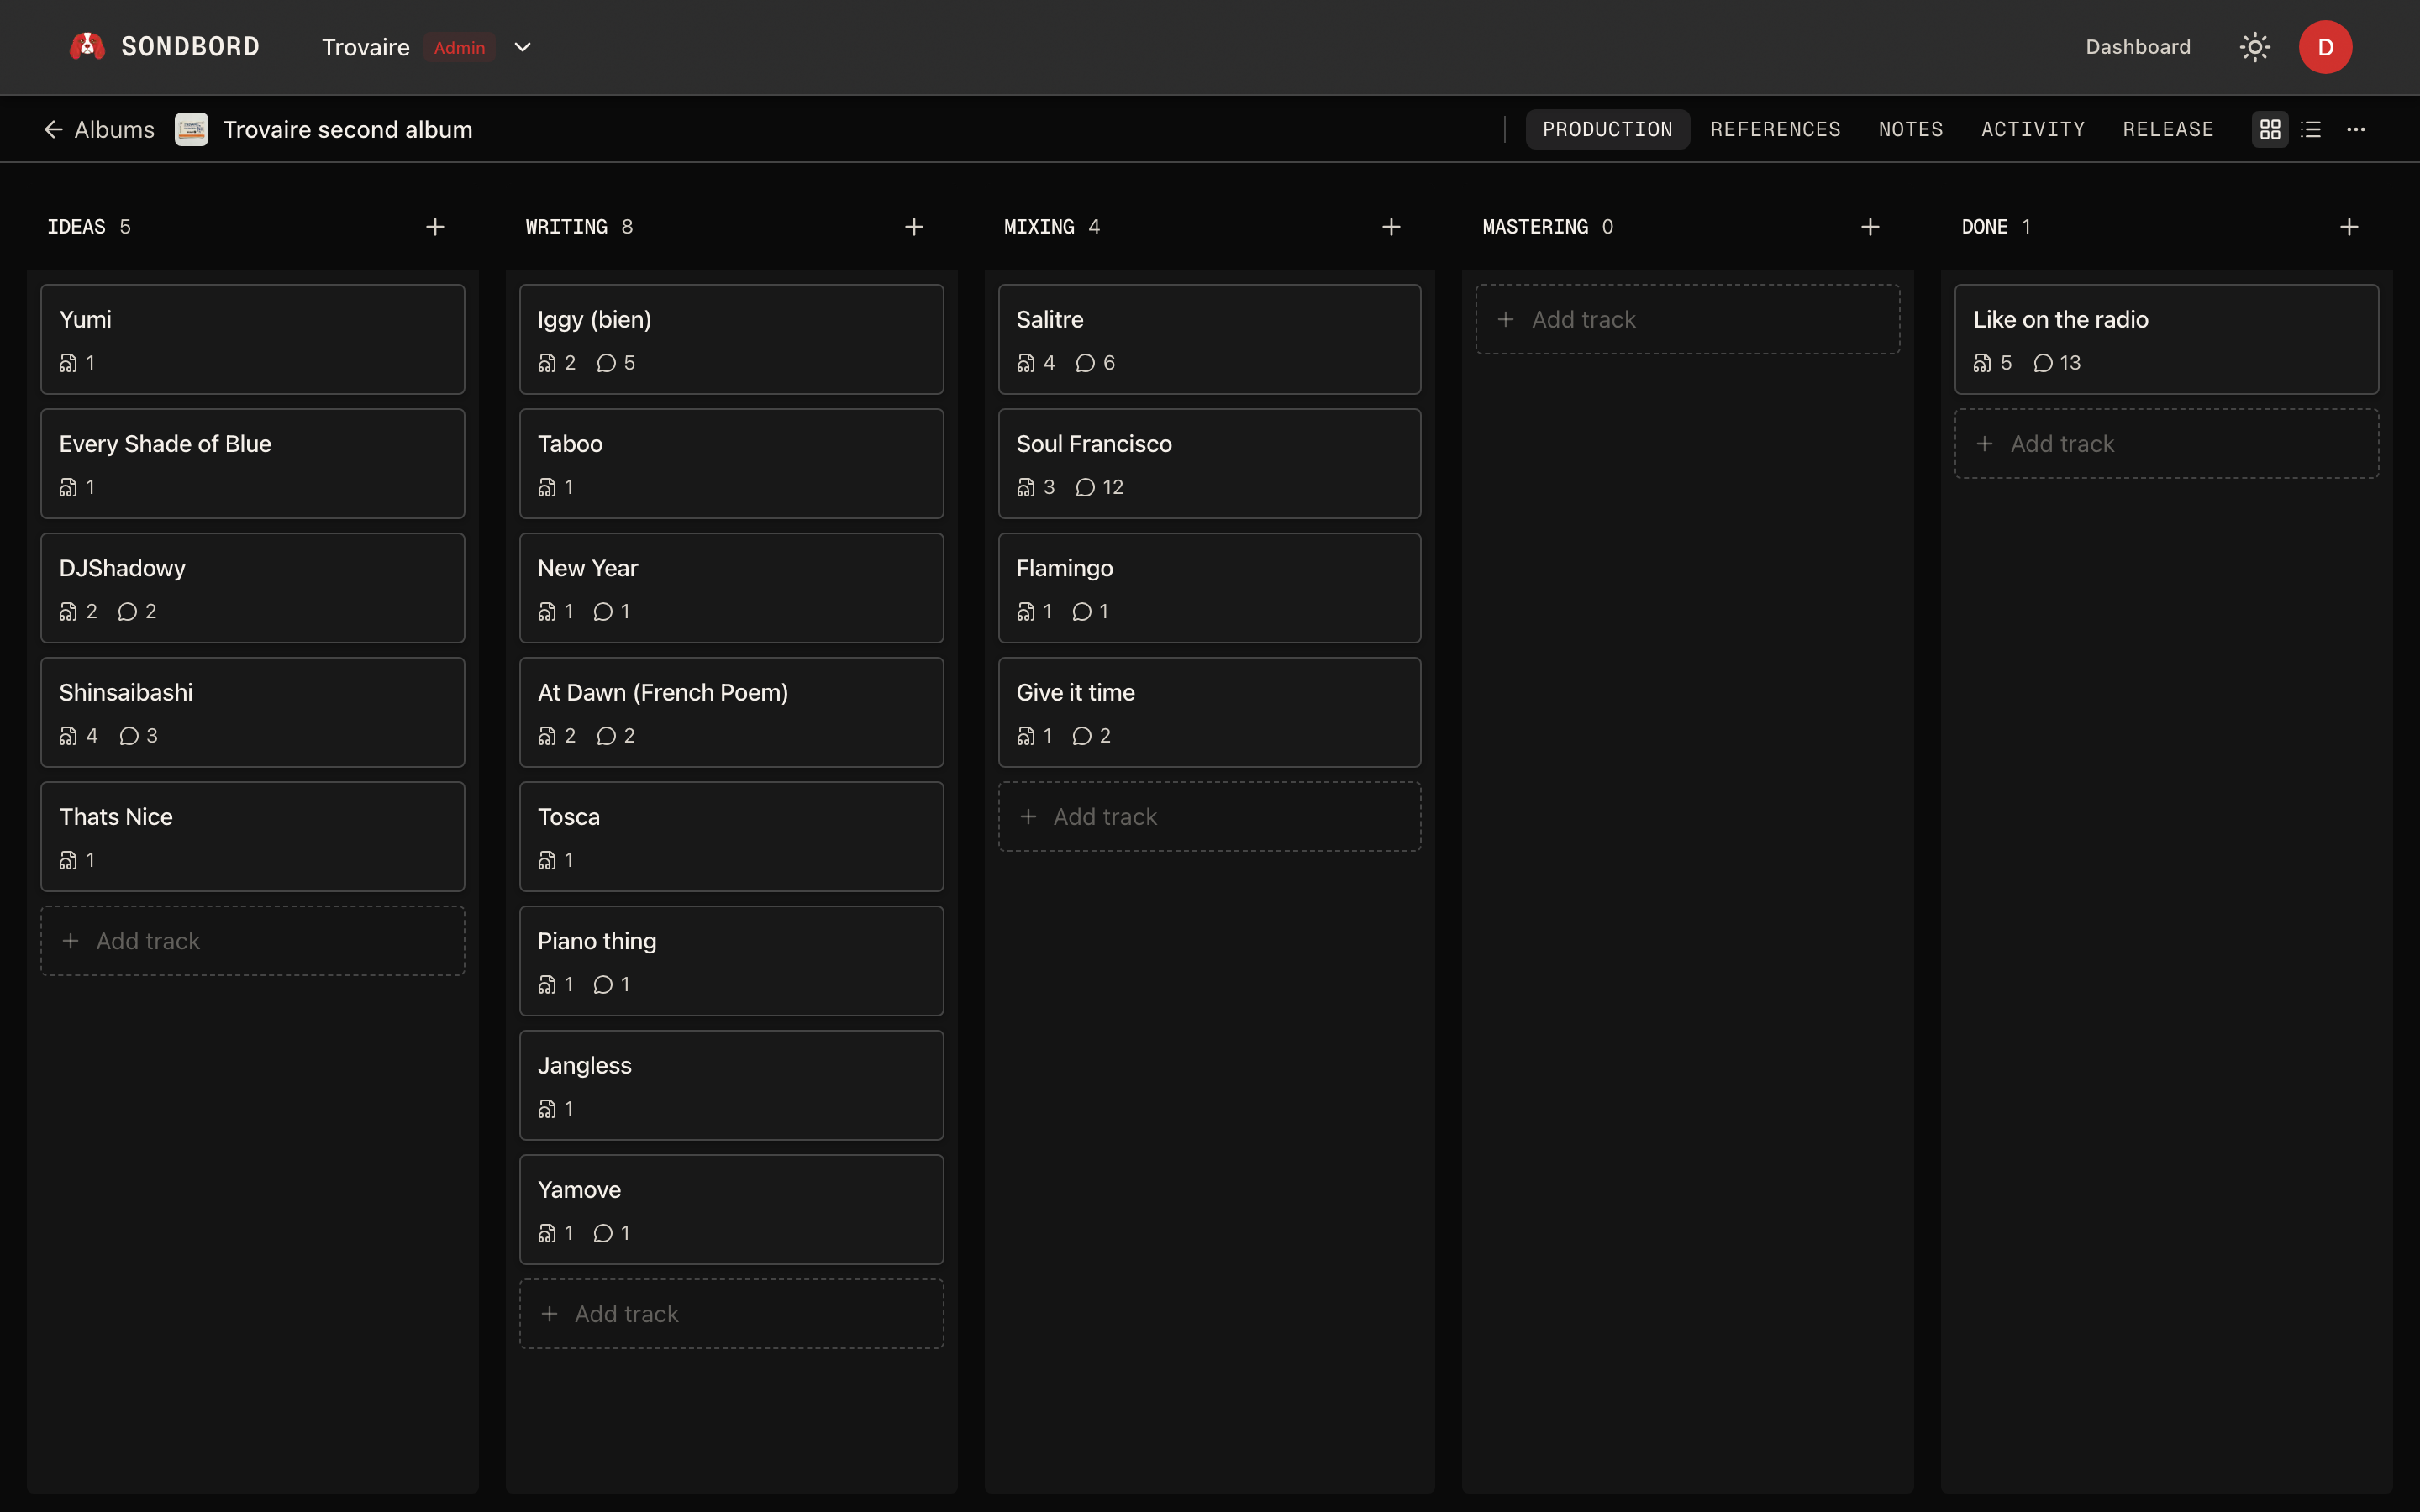Screen dimensions: 2420x1512
Task: Click the Trovaire second album cover thumbnail
Action: click(191, 129)
